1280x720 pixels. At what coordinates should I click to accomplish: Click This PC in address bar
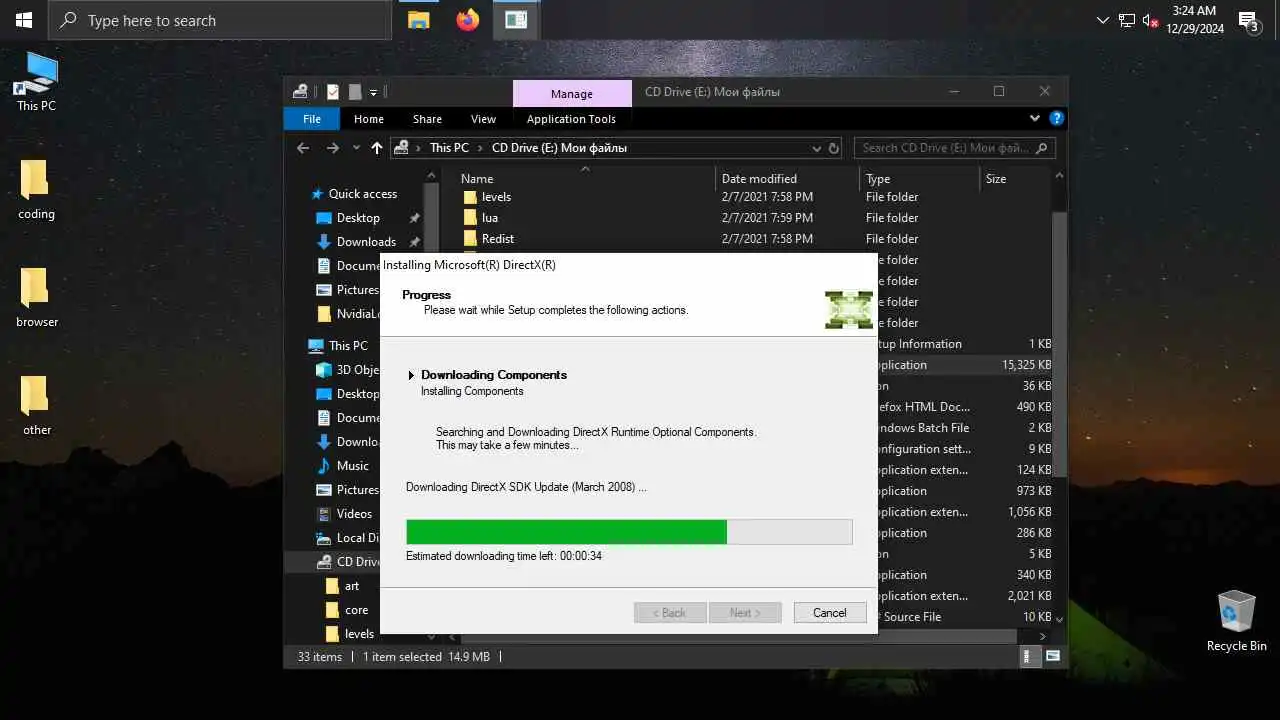(x=449, y=148)
